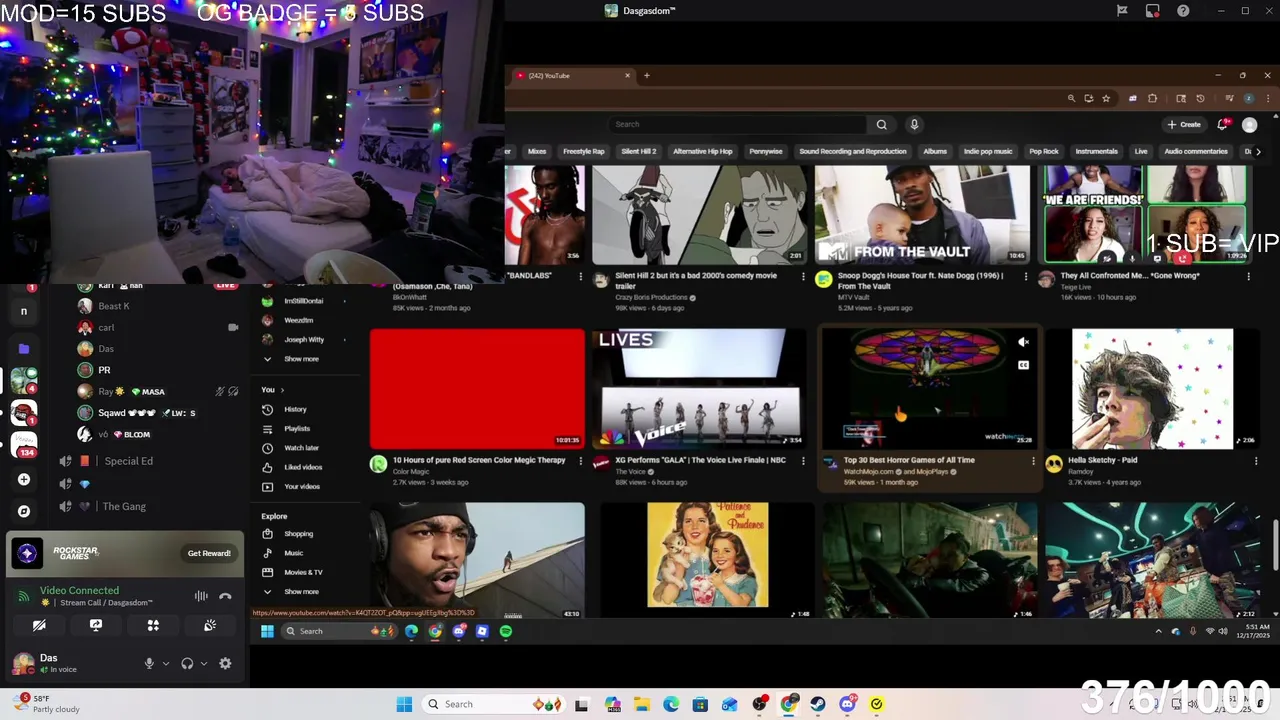This screenshot has height=720, width=1280.
Task: Open the Joseph Witty subscription channel
Action: tap(304, 340)
